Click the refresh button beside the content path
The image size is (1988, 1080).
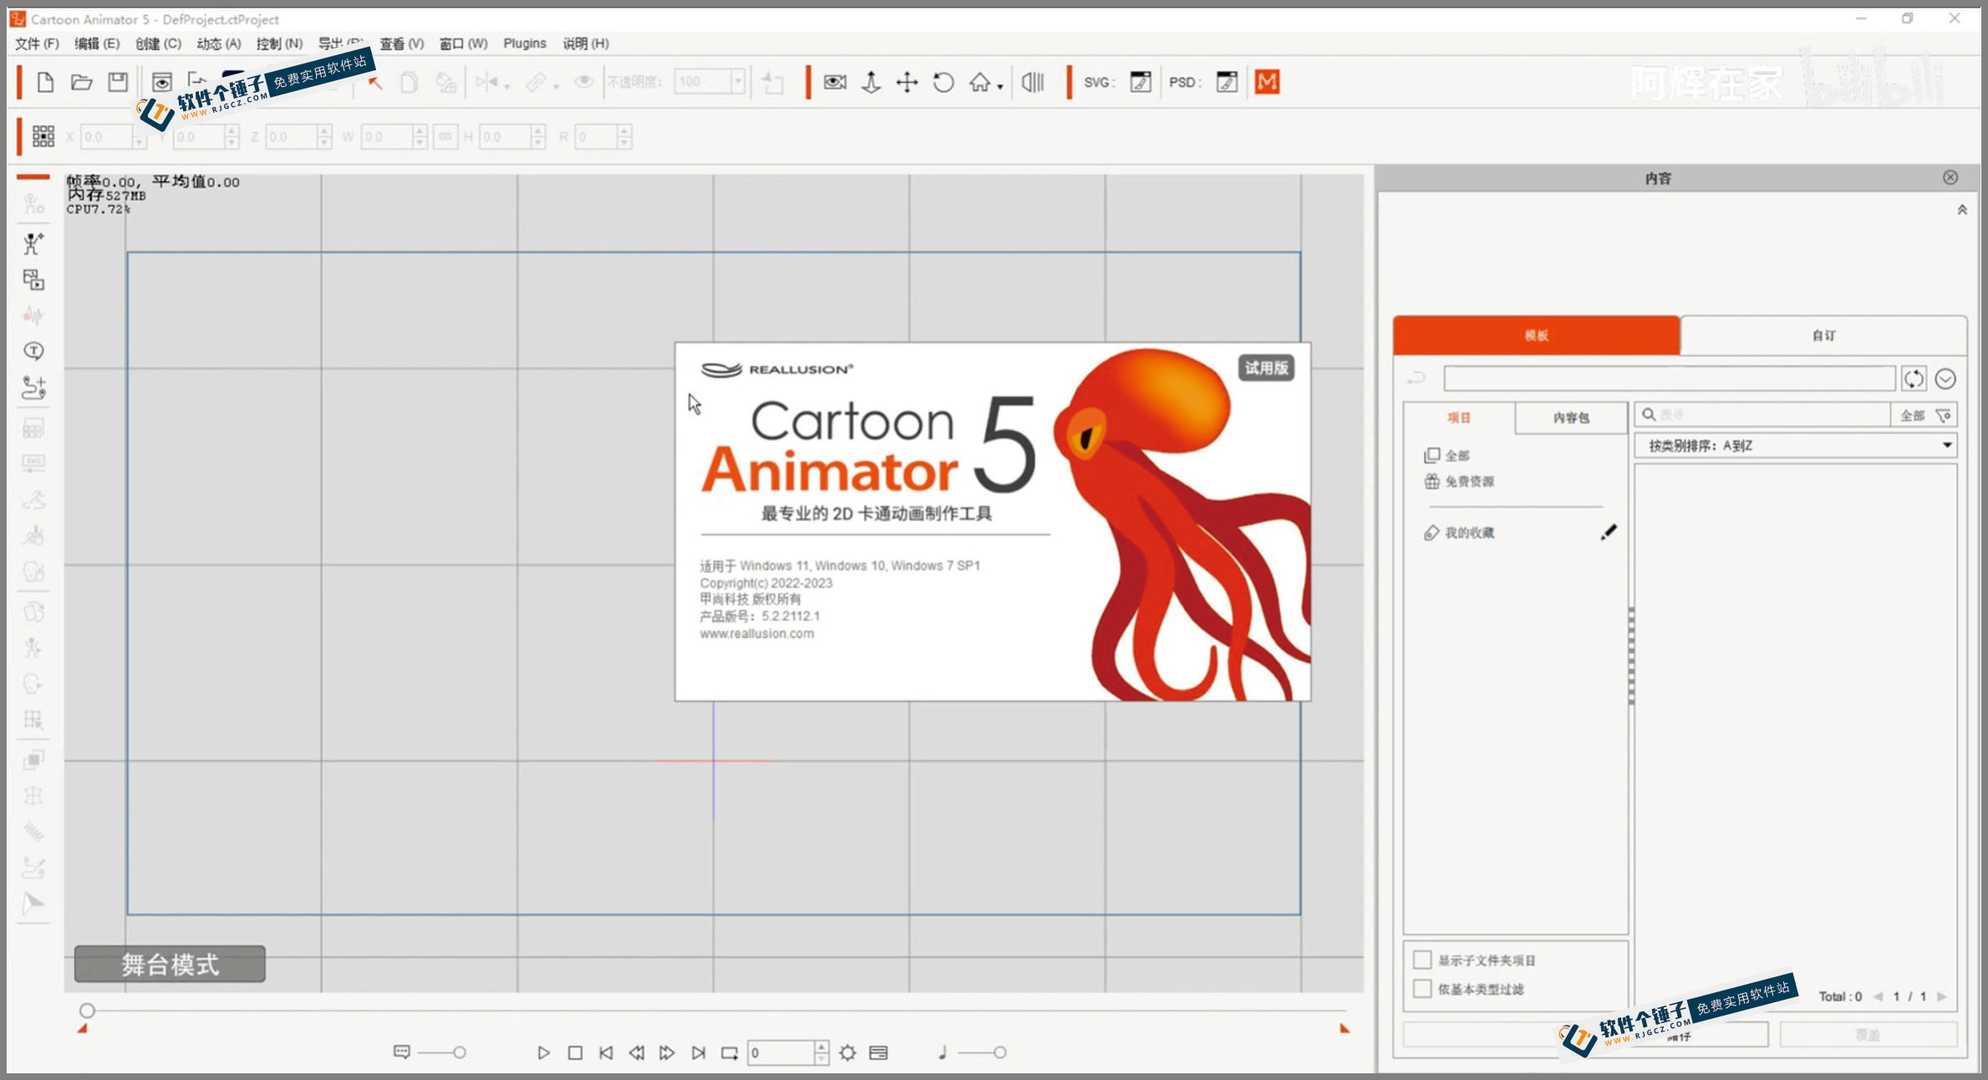pyautogui.click(x=1913, y=378)
